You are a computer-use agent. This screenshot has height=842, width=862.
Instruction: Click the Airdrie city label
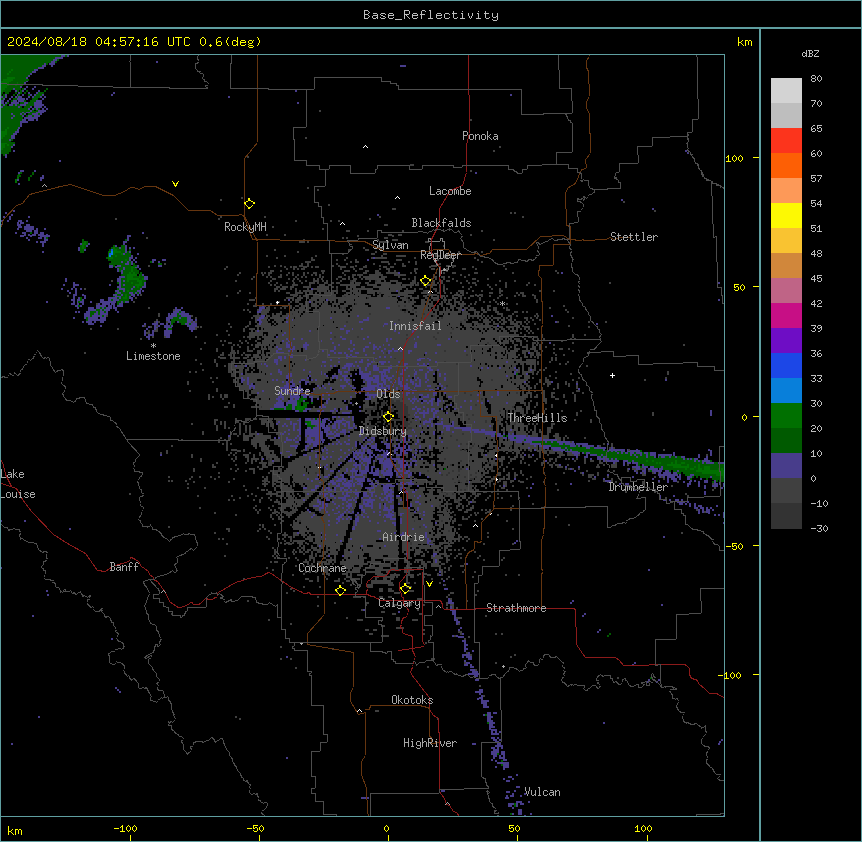click(403, 537)
